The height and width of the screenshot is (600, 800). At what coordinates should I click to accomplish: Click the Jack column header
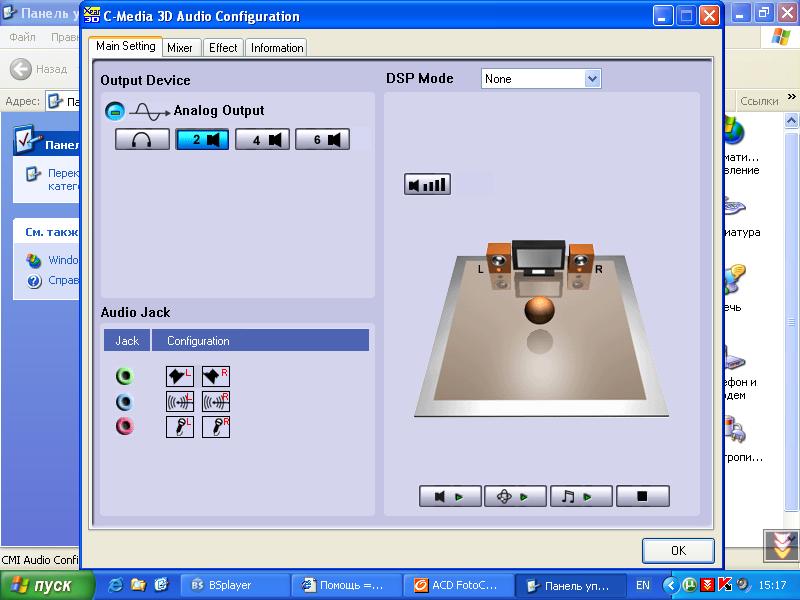point(127,341)
